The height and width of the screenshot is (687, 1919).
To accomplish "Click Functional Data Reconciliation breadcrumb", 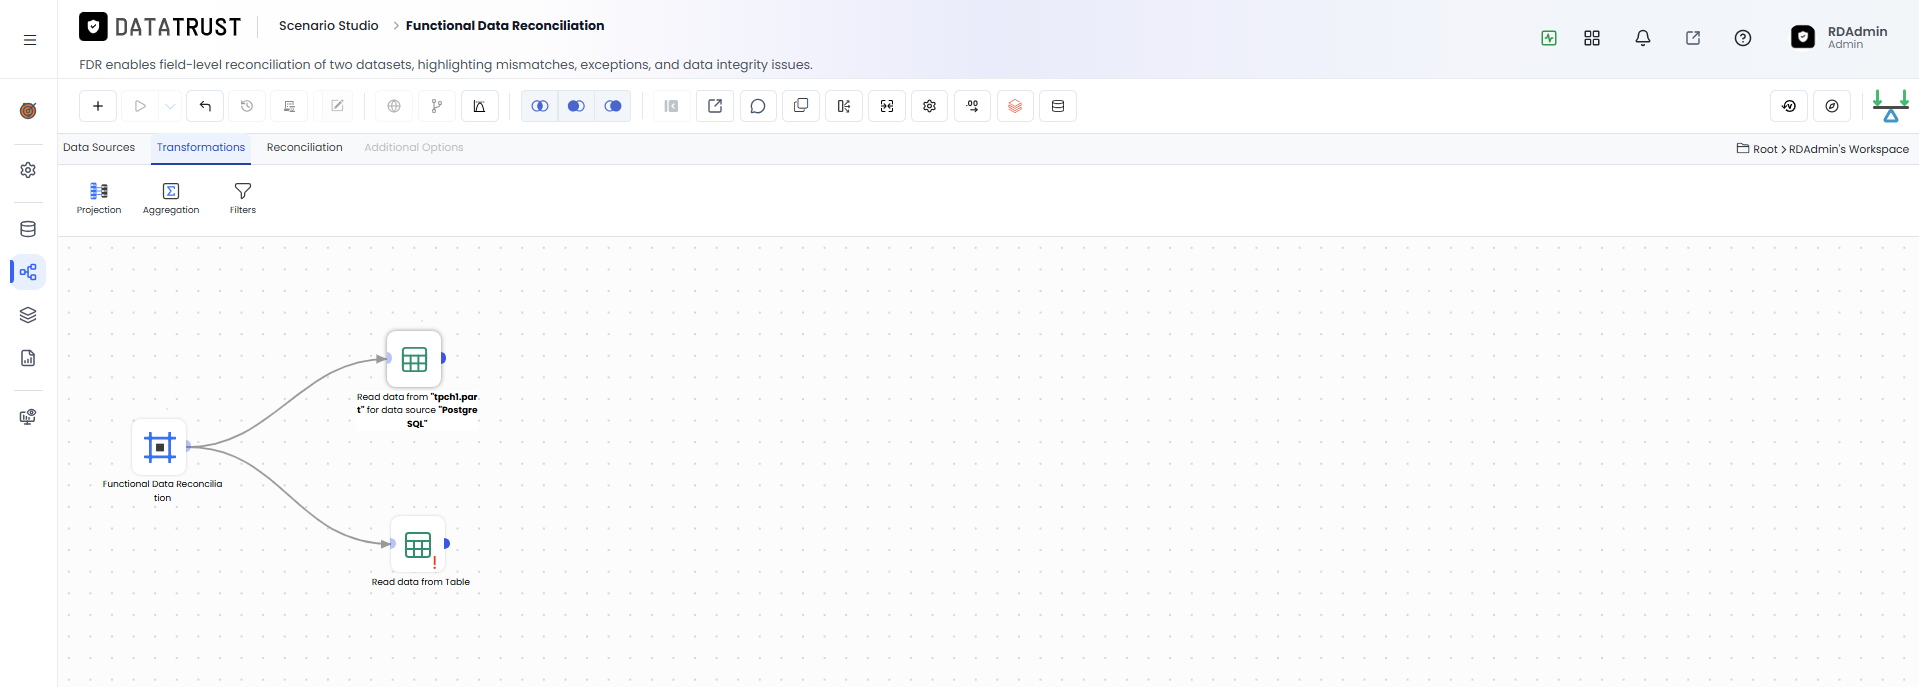I will coord(505,26).
